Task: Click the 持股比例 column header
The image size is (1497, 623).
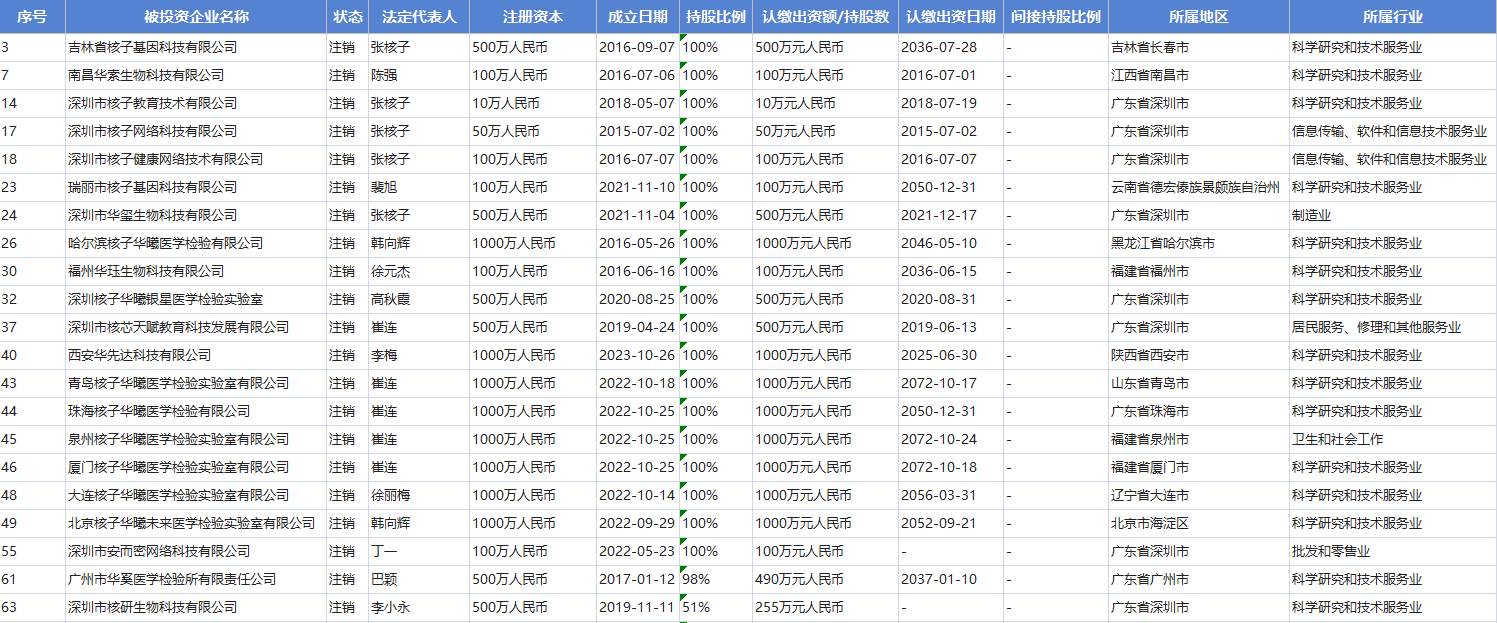Action: (x=715, y=17)
